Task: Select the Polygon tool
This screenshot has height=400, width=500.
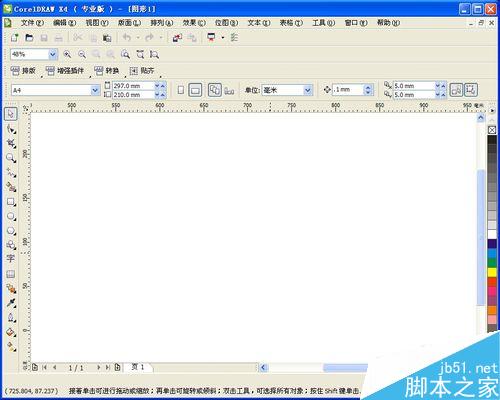Action: (x=11, y=231)
